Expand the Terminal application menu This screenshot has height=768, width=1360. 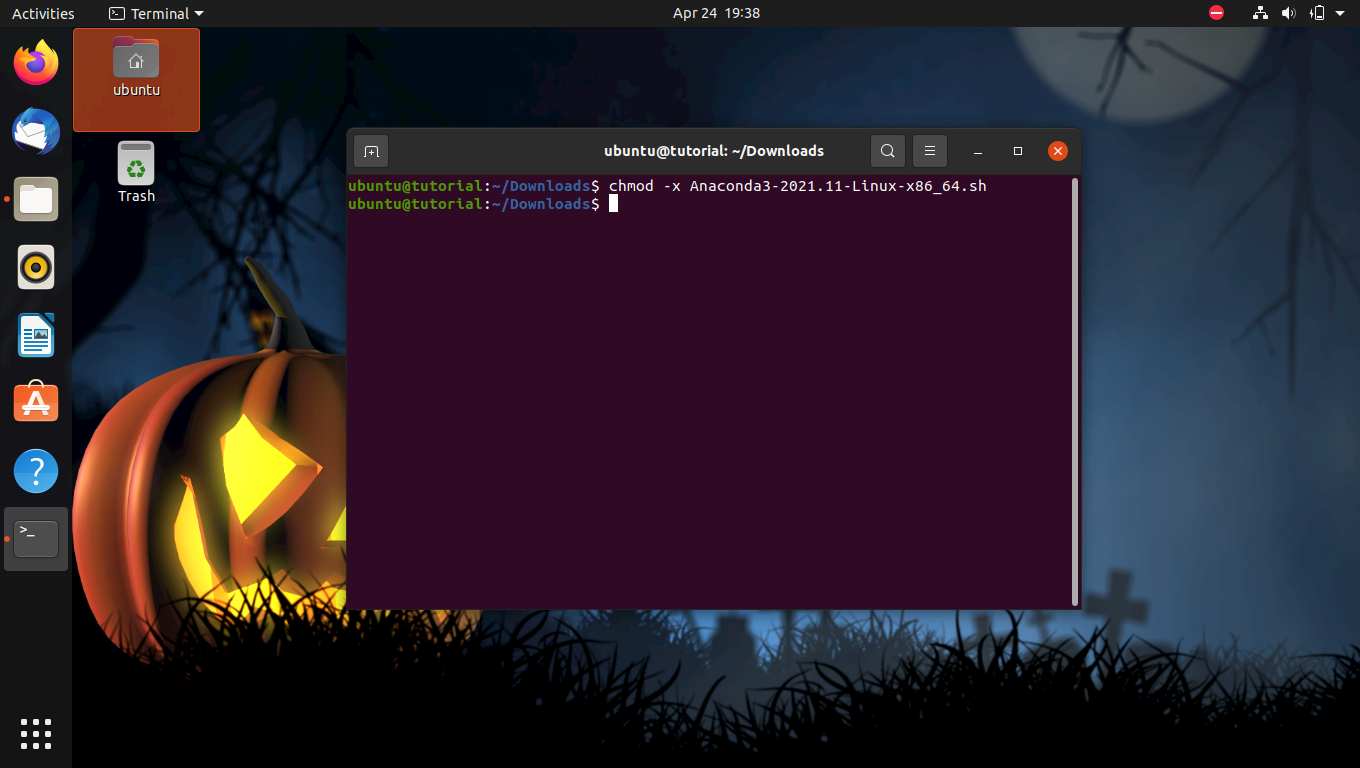point(155,13)
